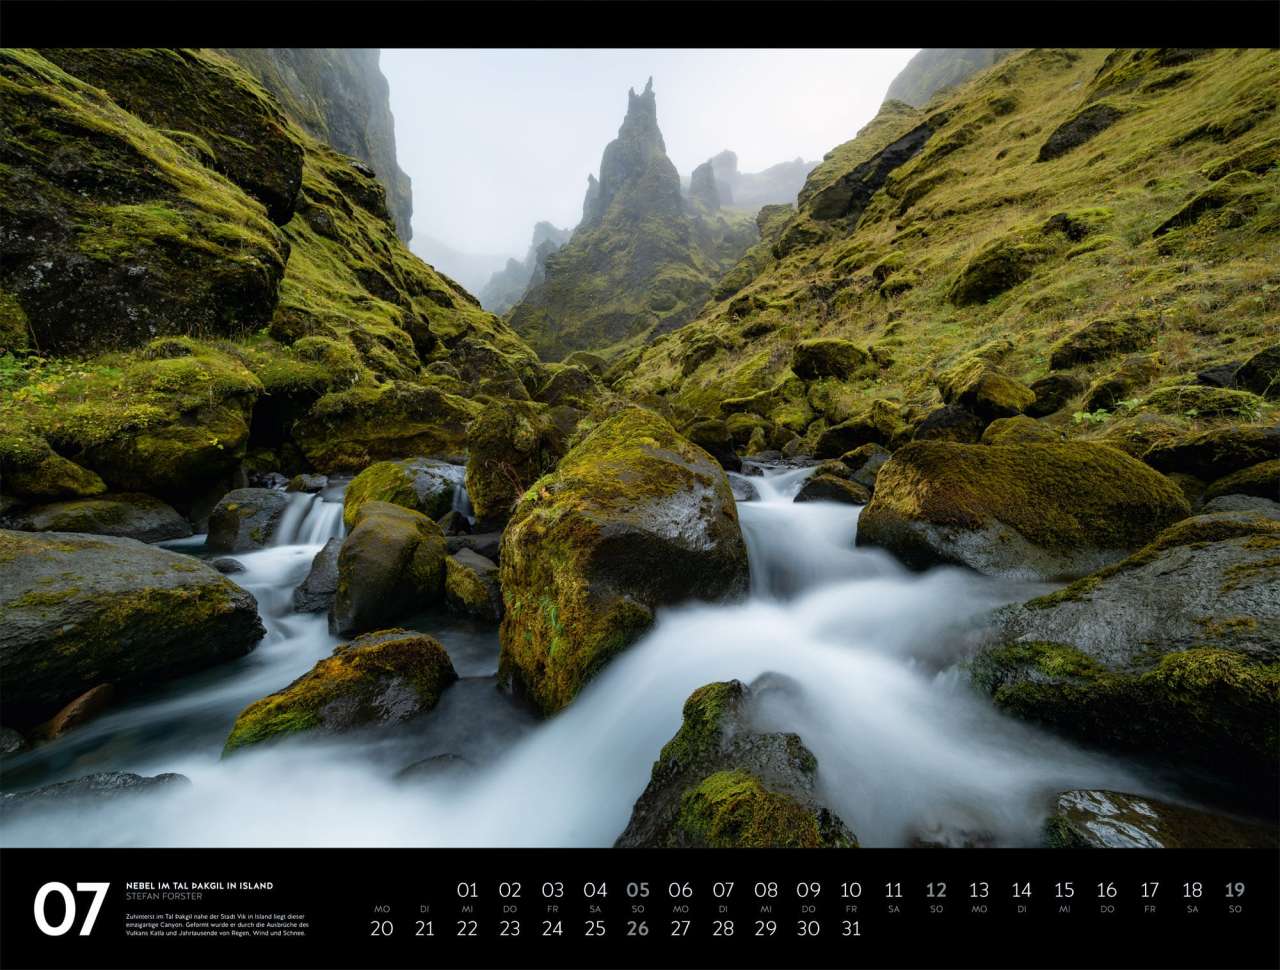Select date 01 in the calendar
Screen dimensions: 1280x970
coord(467,890)
